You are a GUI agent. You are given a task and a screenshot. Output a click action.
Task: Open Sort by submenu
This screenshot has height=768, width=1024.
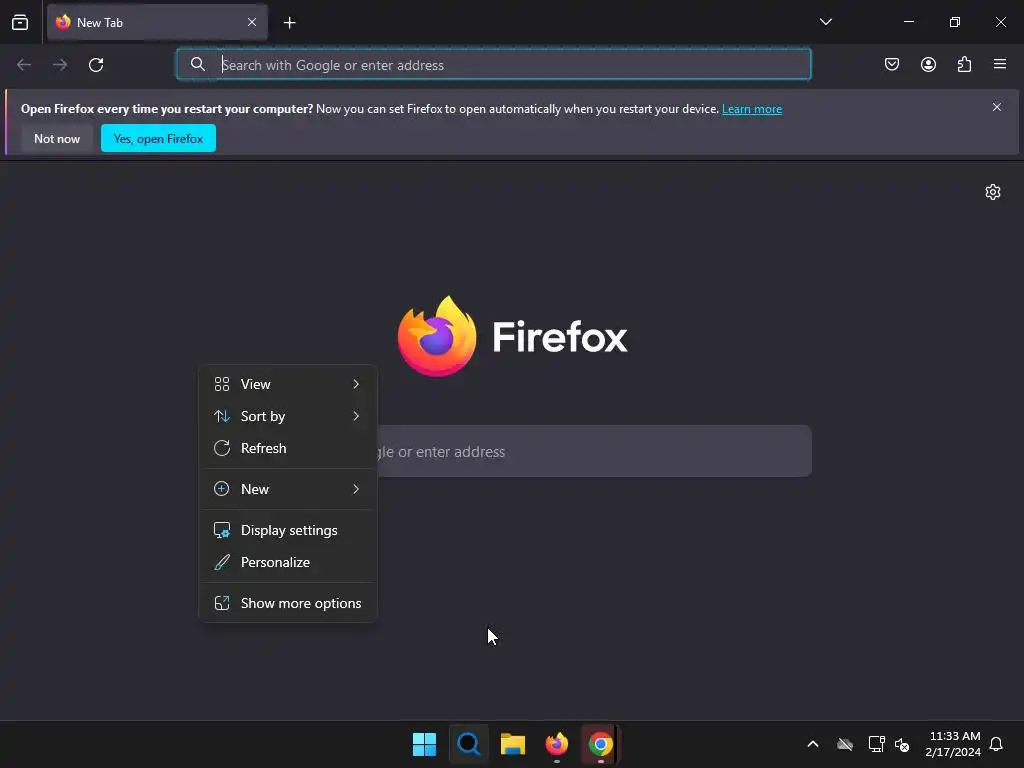[287, 416]
